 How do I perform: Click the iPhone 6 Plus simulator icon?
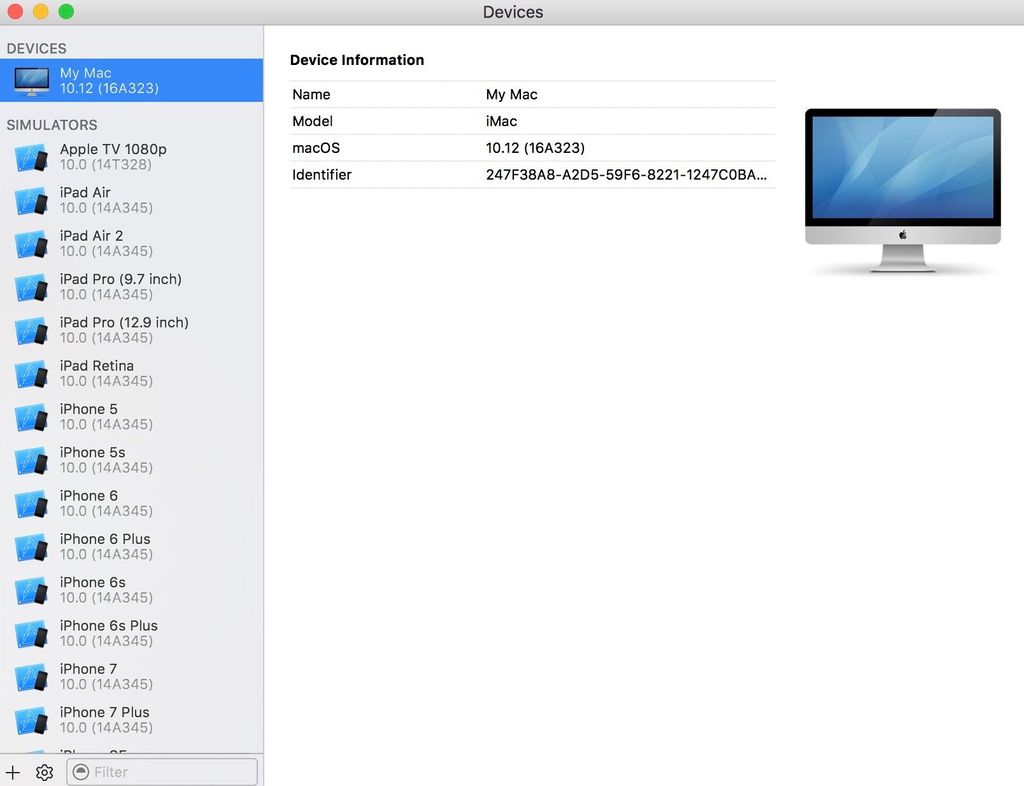click(31, 546)
